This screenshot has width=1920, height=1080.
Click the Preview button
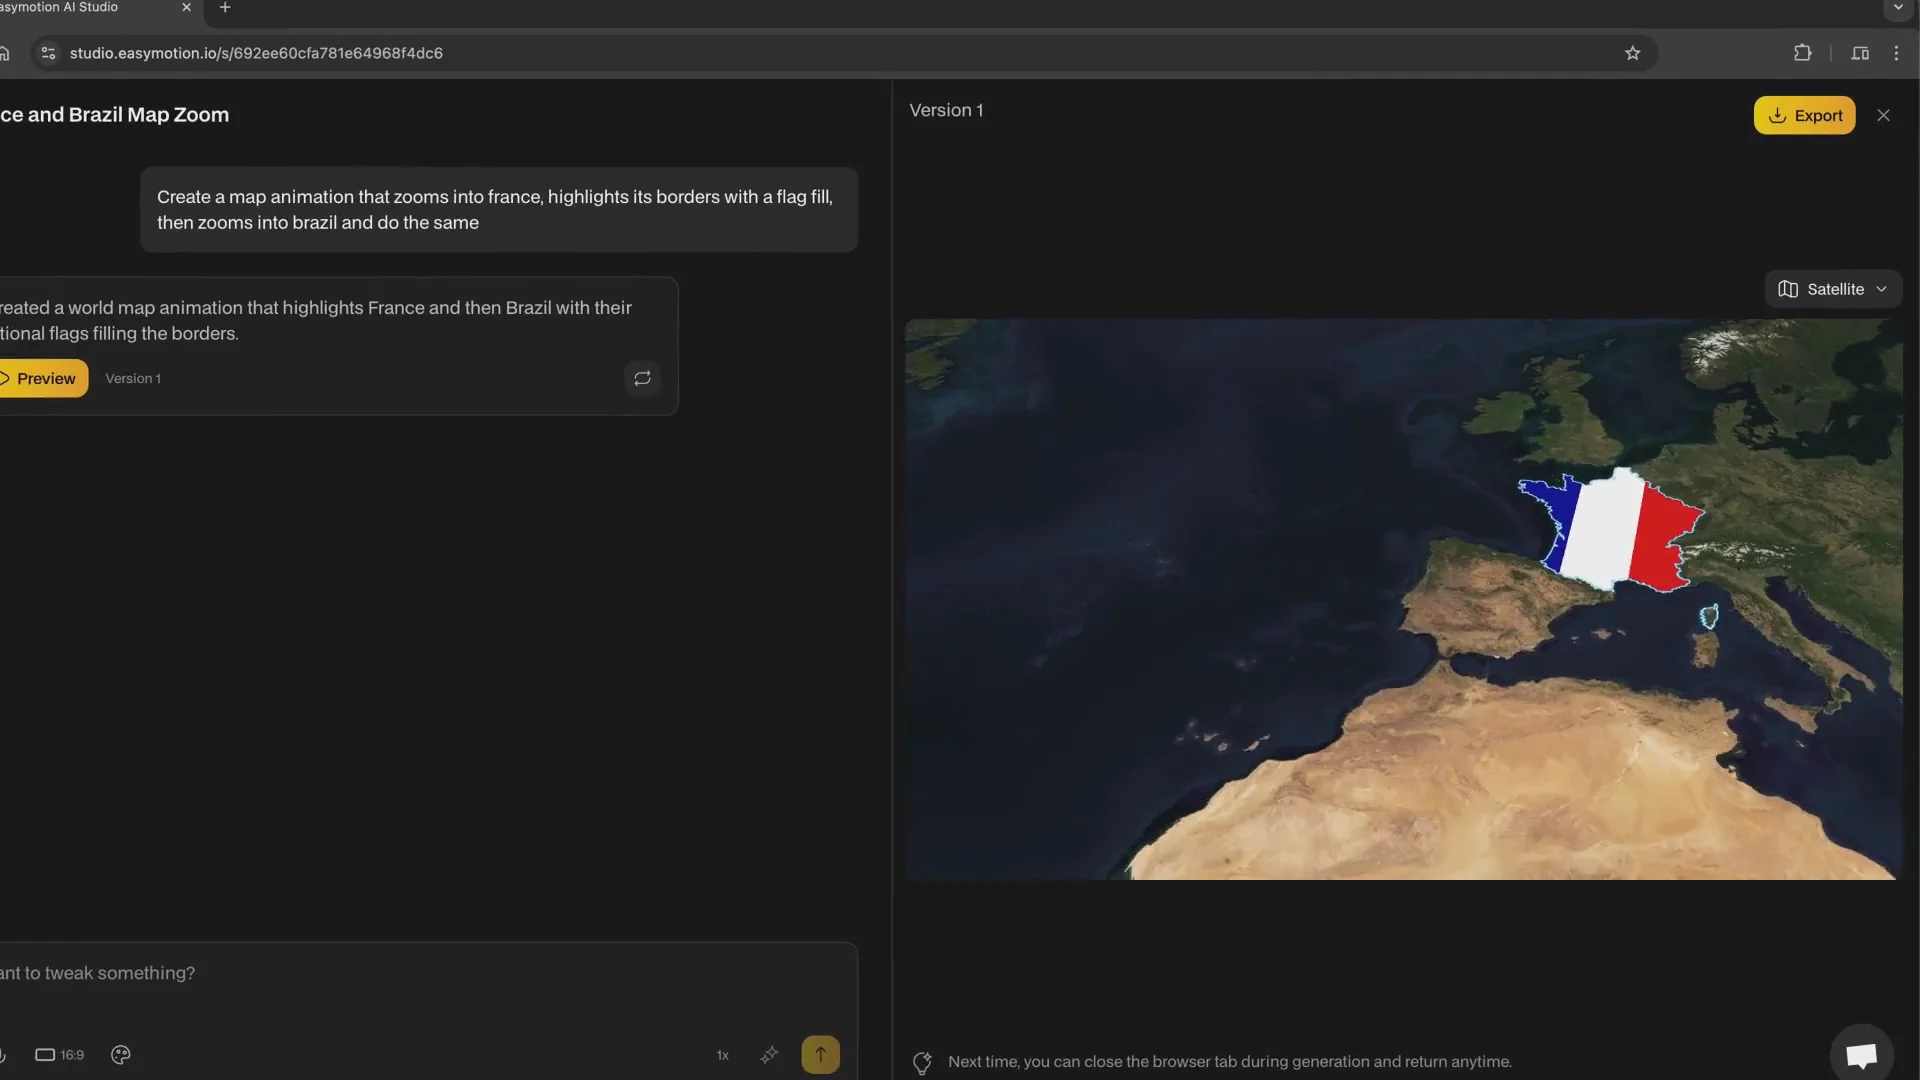point(40,378)
